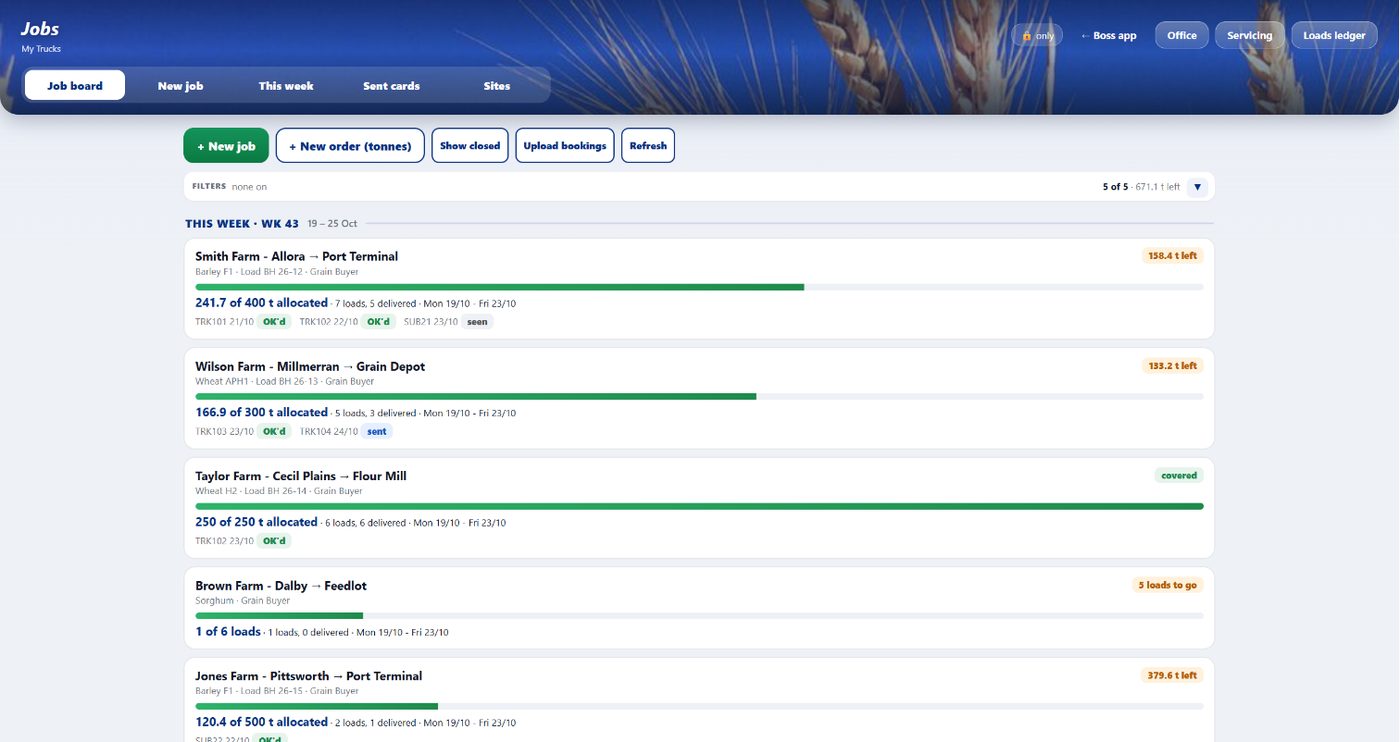Click OK'd badge next to TRK103
This screenshot has height=742, width=1400.
274,432
